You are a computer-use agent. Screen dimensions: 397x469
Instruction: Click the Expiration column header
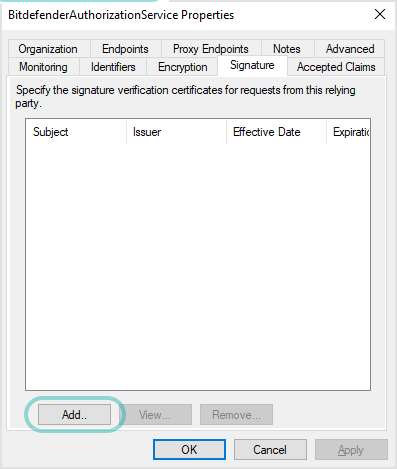point(348,132)
